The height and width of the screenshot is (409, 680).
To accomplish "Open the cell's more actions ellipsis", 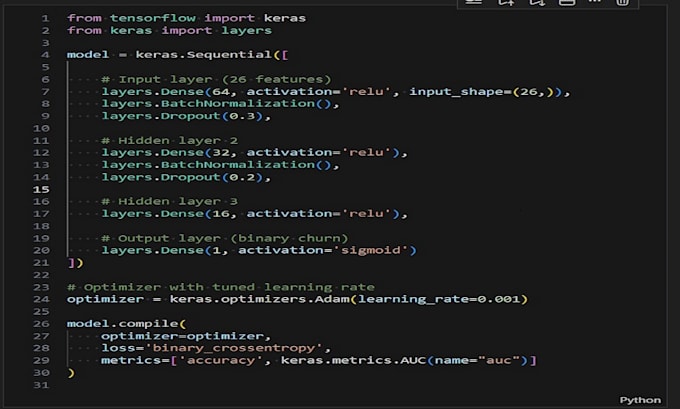I will [x=595, y=1].
